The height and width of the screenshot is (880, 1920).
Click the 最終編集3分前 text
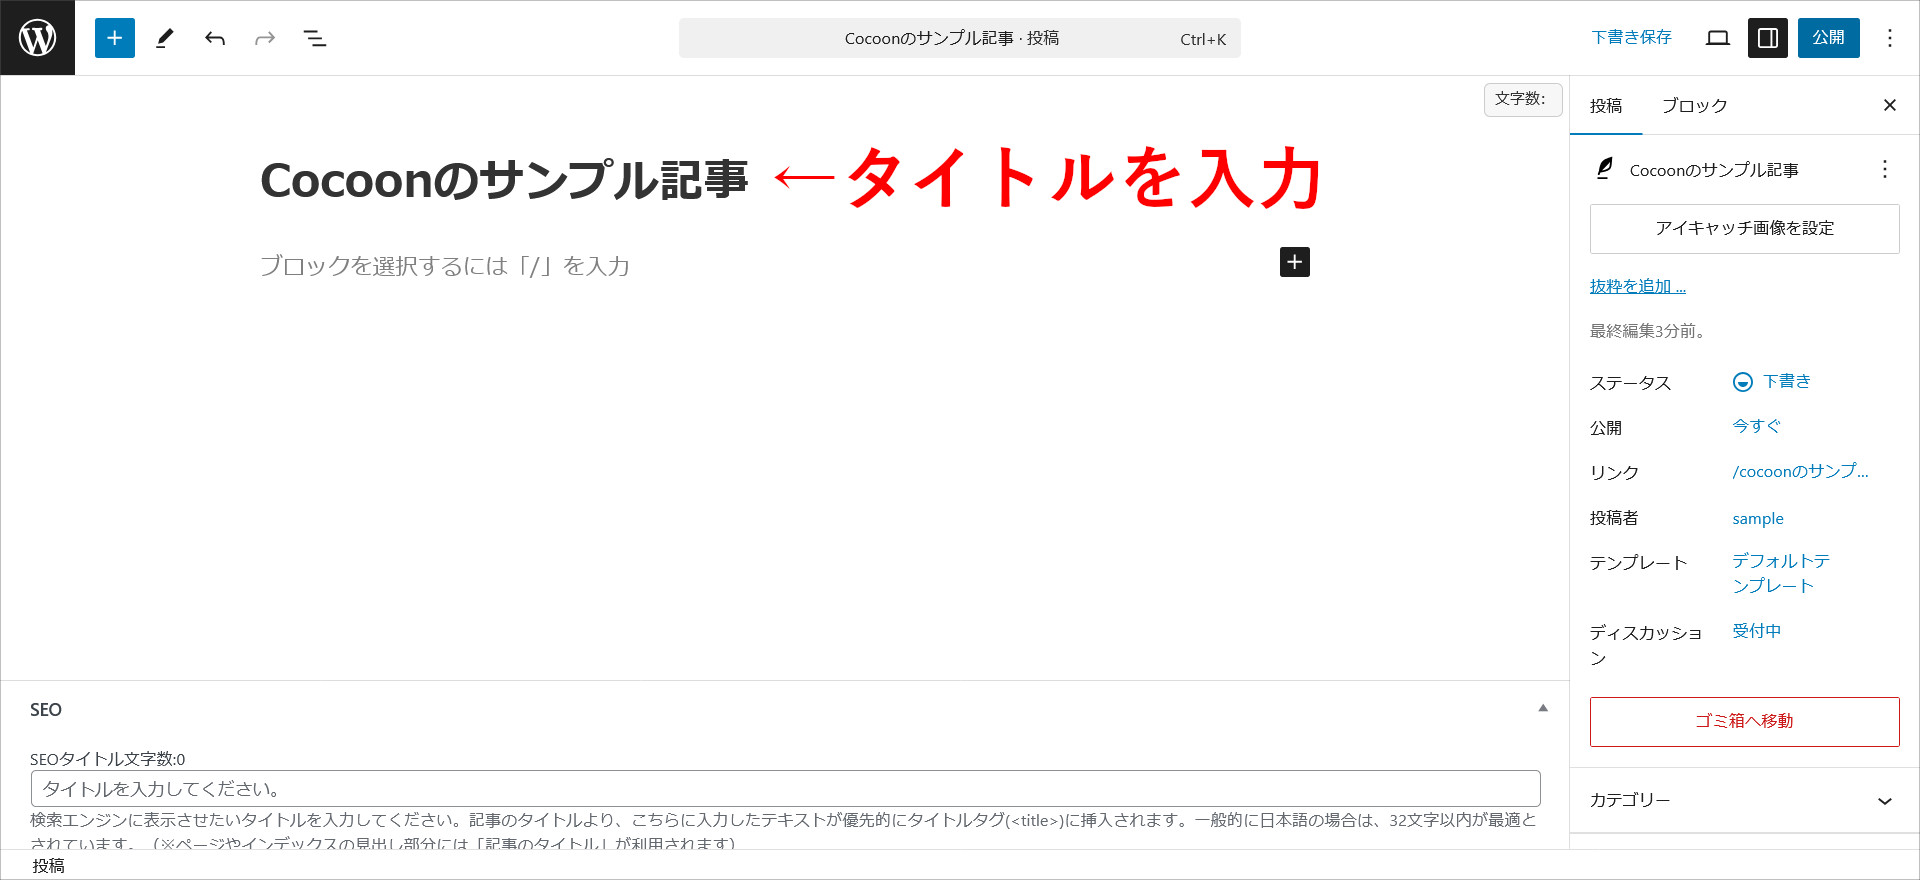pos(1647,331)
